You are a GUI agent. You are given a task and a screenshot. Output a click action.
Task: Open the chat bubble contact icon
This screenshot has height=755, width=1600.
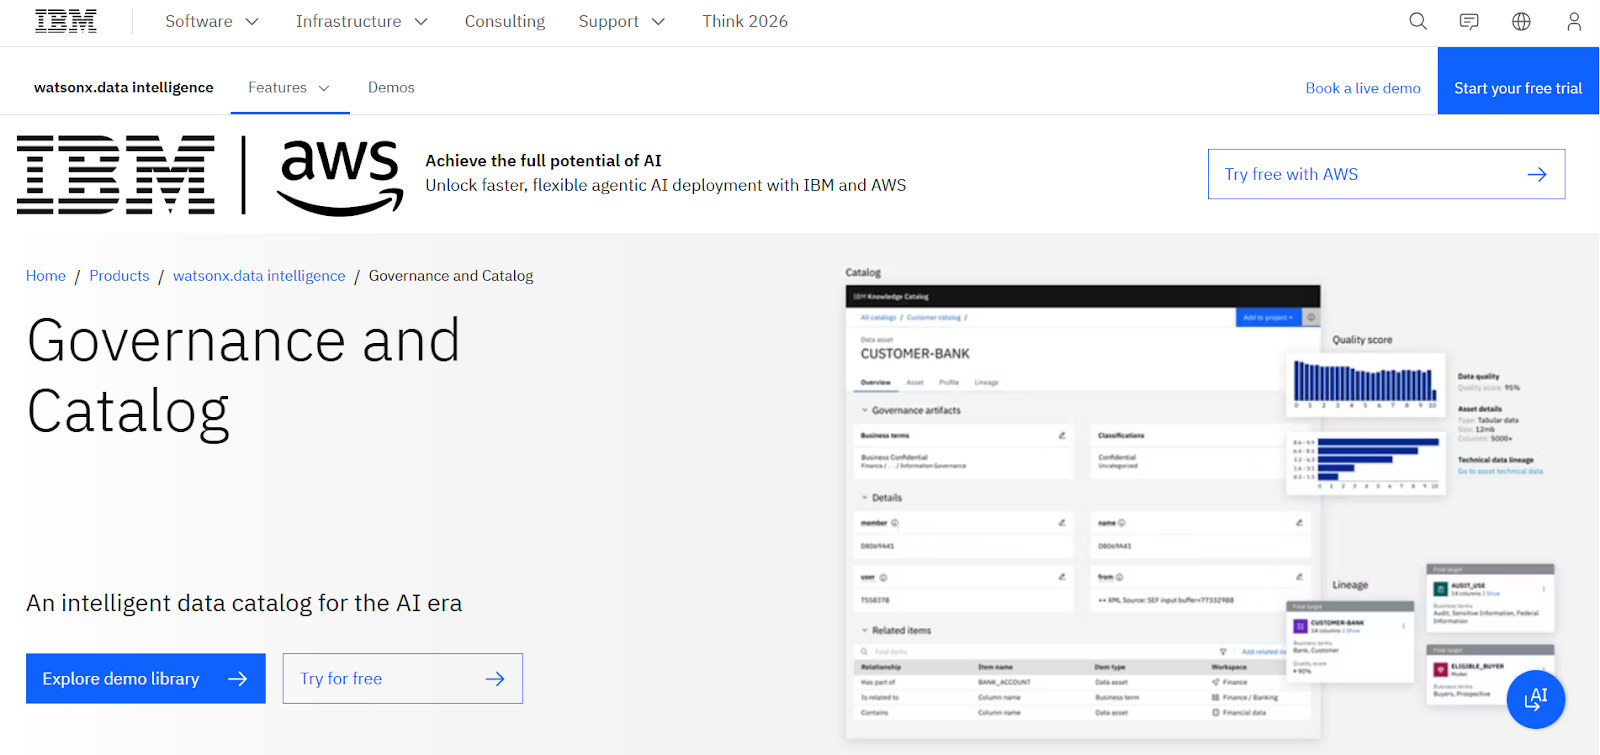(x=1469, y=21)
